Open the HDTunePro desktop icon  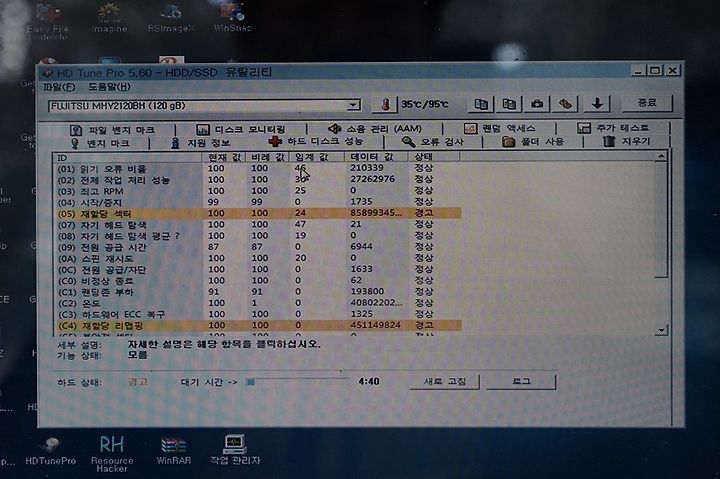[x=50, y=450]
